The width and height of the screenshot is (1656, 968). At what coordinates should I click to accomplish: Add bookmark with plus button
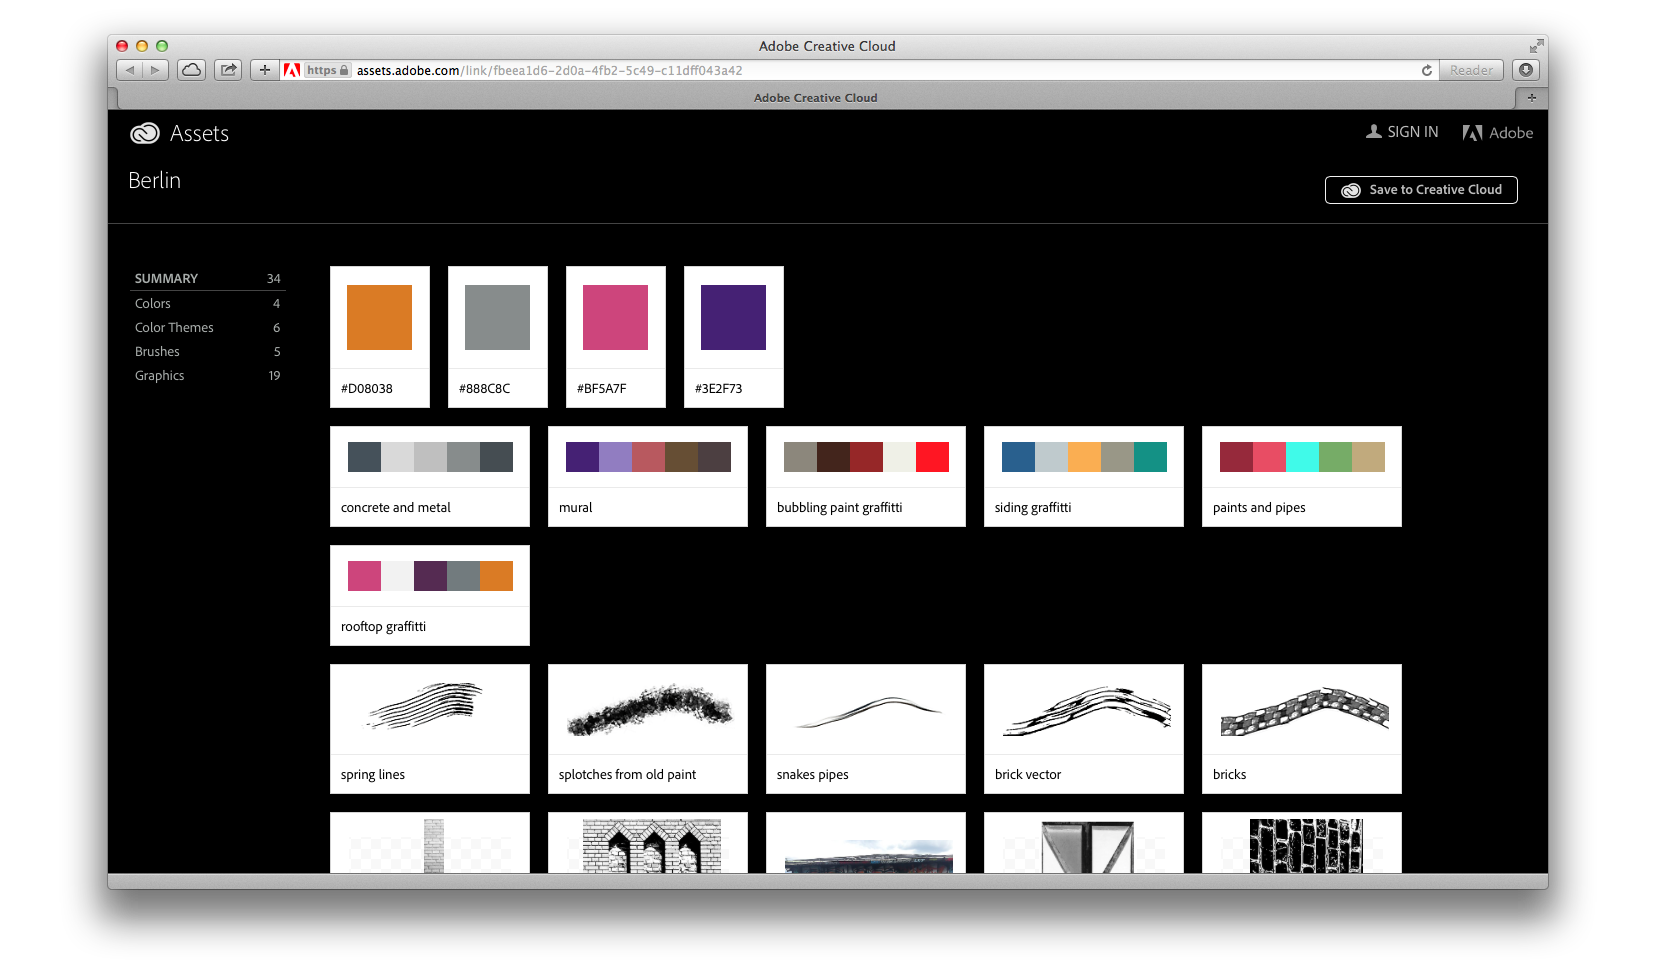264,70
